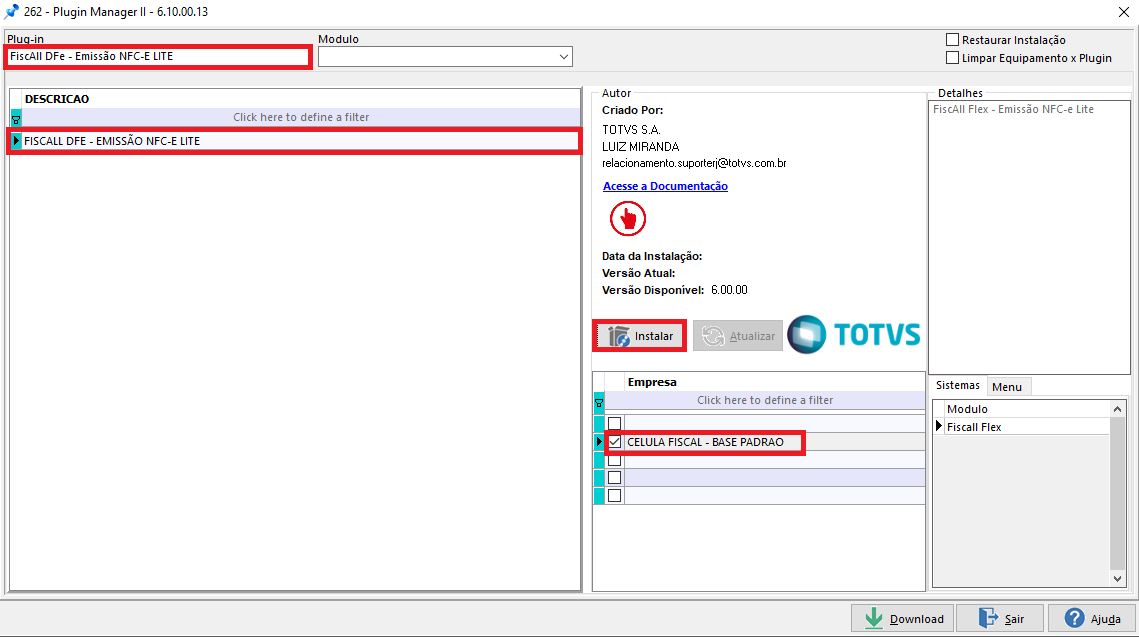Click the Download button
This screenshot has height=637, width=1139.
tap(903, 619)
